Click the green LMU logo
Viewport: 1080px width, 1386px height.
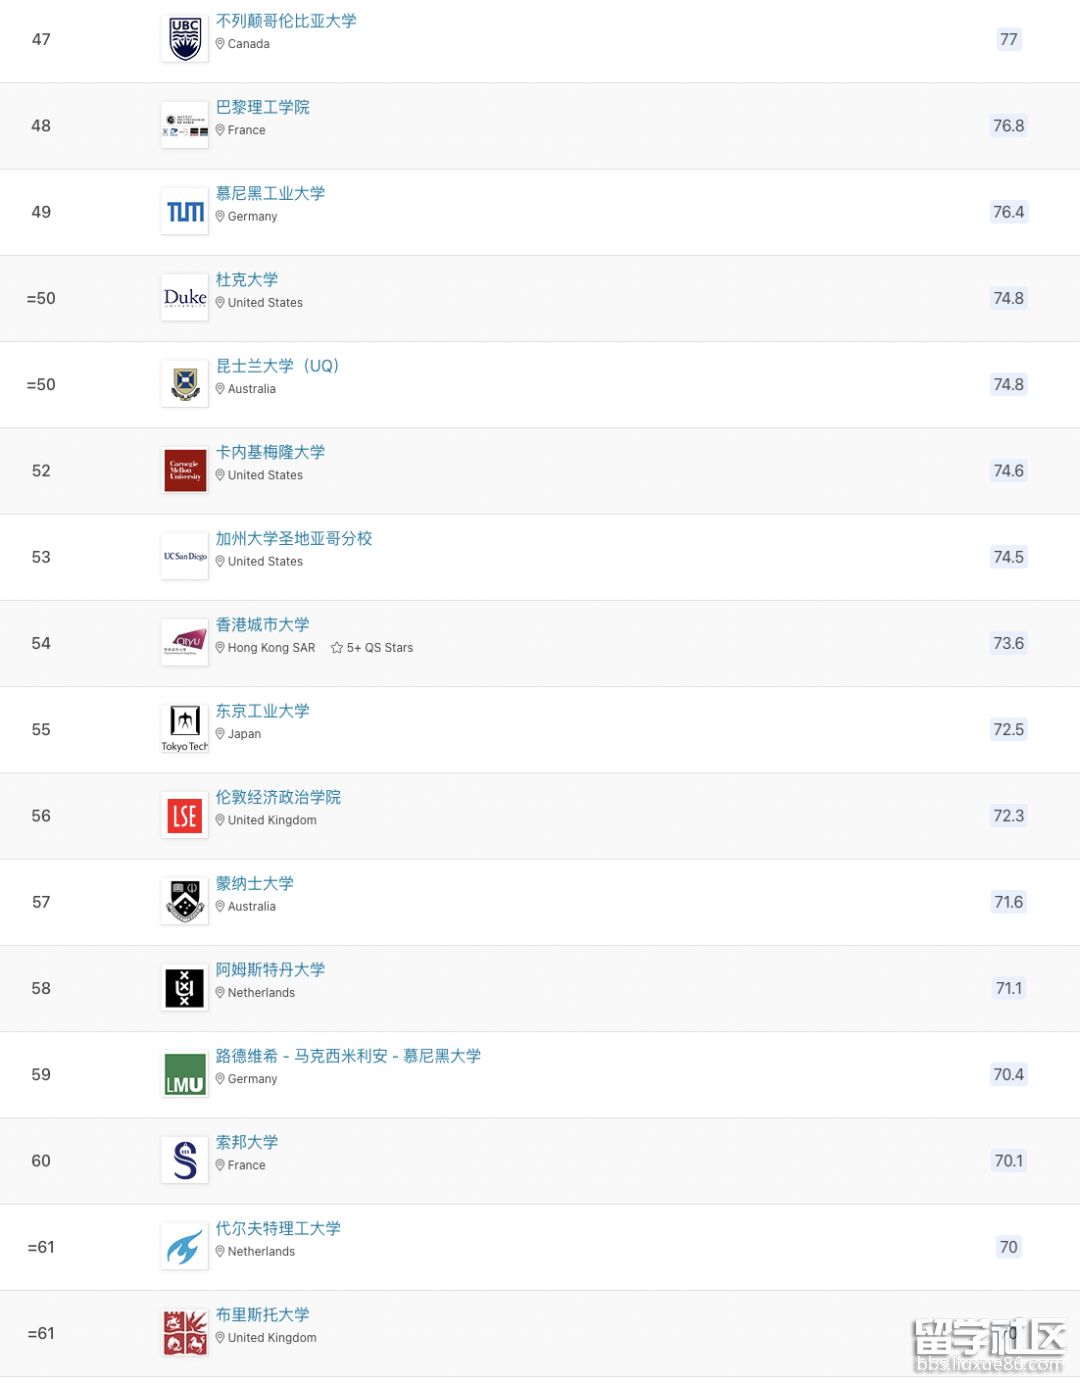(185, 1075)
